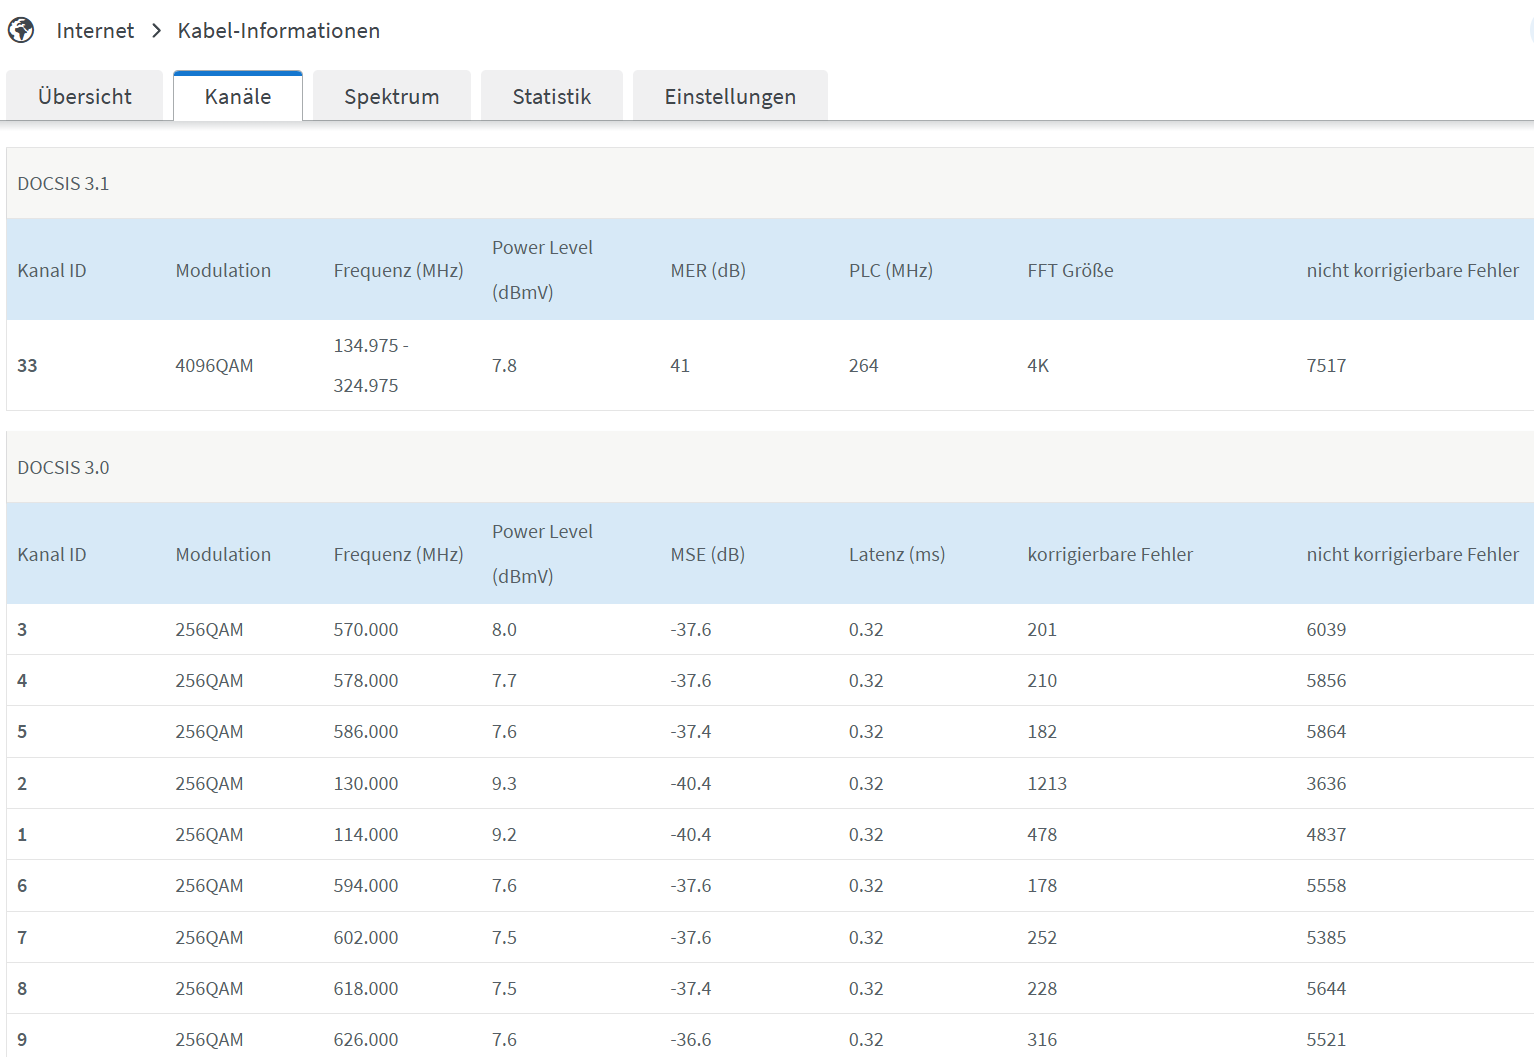The width and height of the screenshot is (1534, 1057).
Task: Click the PLC value 264
Action: tap(864, 366)
